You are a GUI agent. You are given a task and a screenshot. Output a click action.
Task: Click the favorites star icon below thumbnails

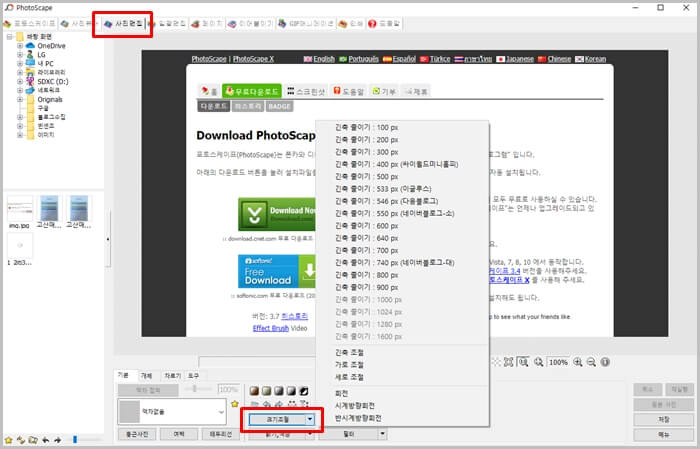(x=8, y=440)
